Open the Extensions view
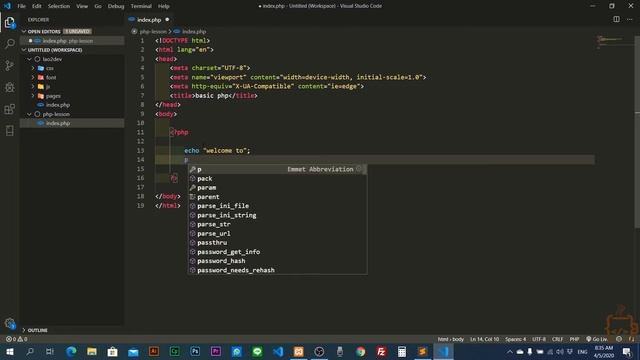Screen dimensions: 640x360 pyautogui.click(x=9, y=109)
